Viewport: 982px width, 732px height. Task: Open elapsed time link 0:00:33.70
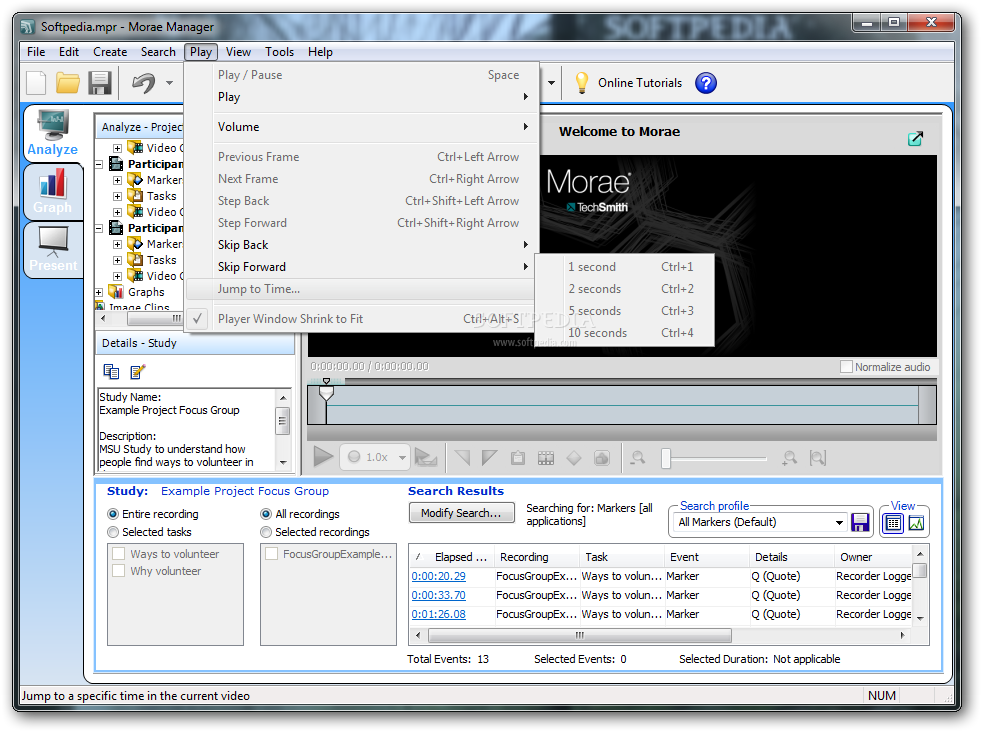(438, 595)
